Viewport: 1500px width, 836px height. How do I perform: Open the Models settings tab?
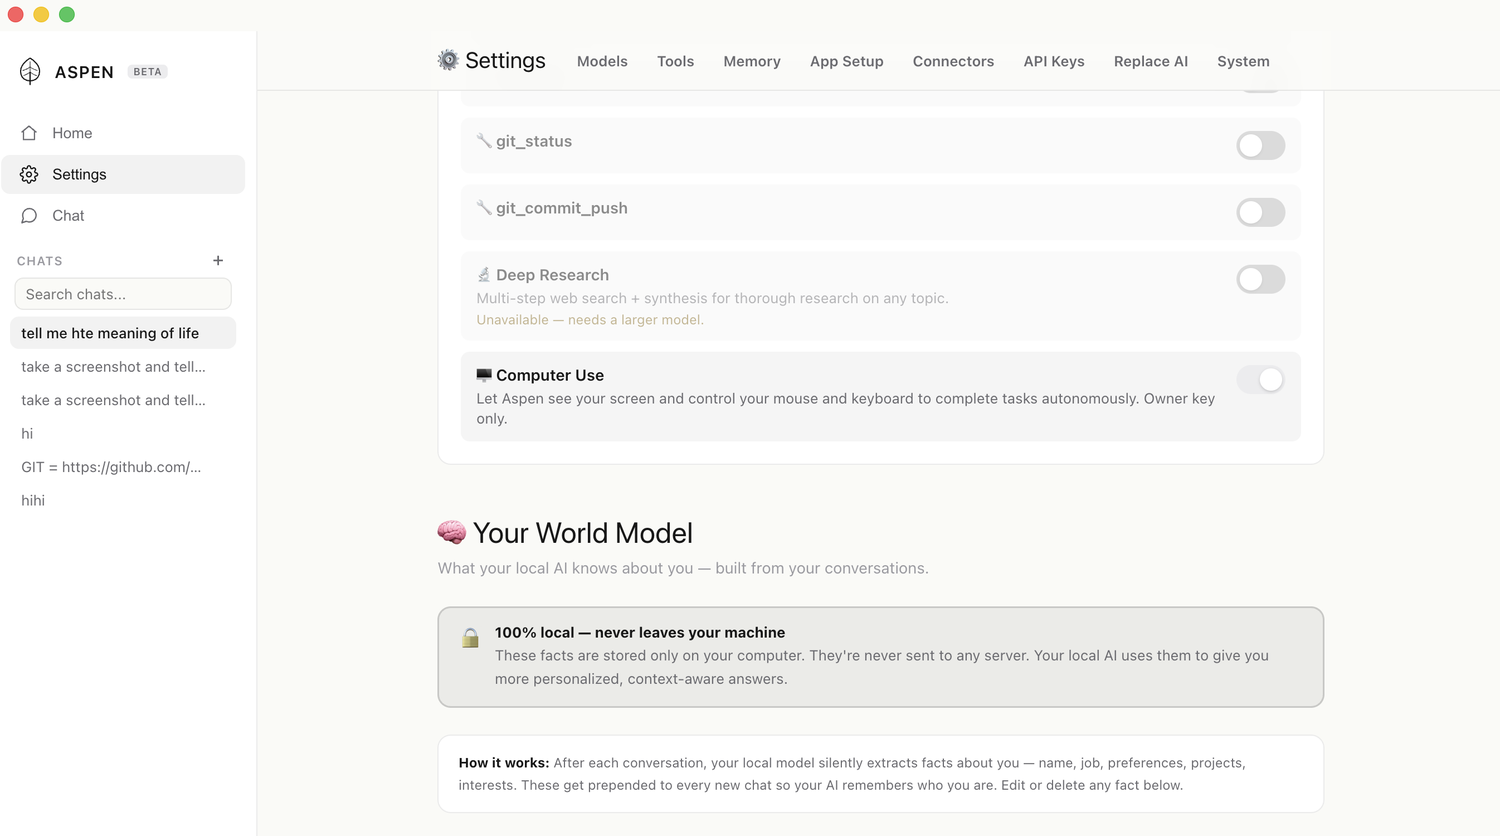[602, 61]
